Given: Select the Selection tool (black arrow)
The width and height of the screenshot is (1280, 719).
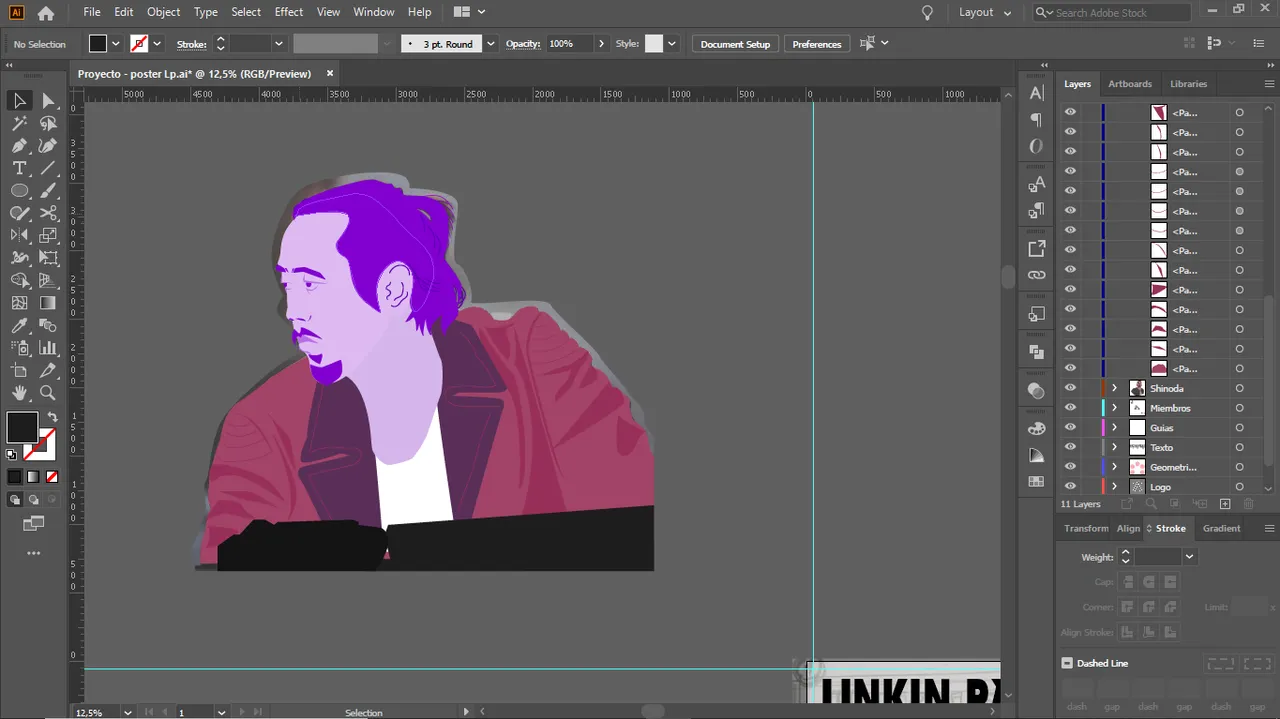Looking at the screenshot, I should point(19,100).
